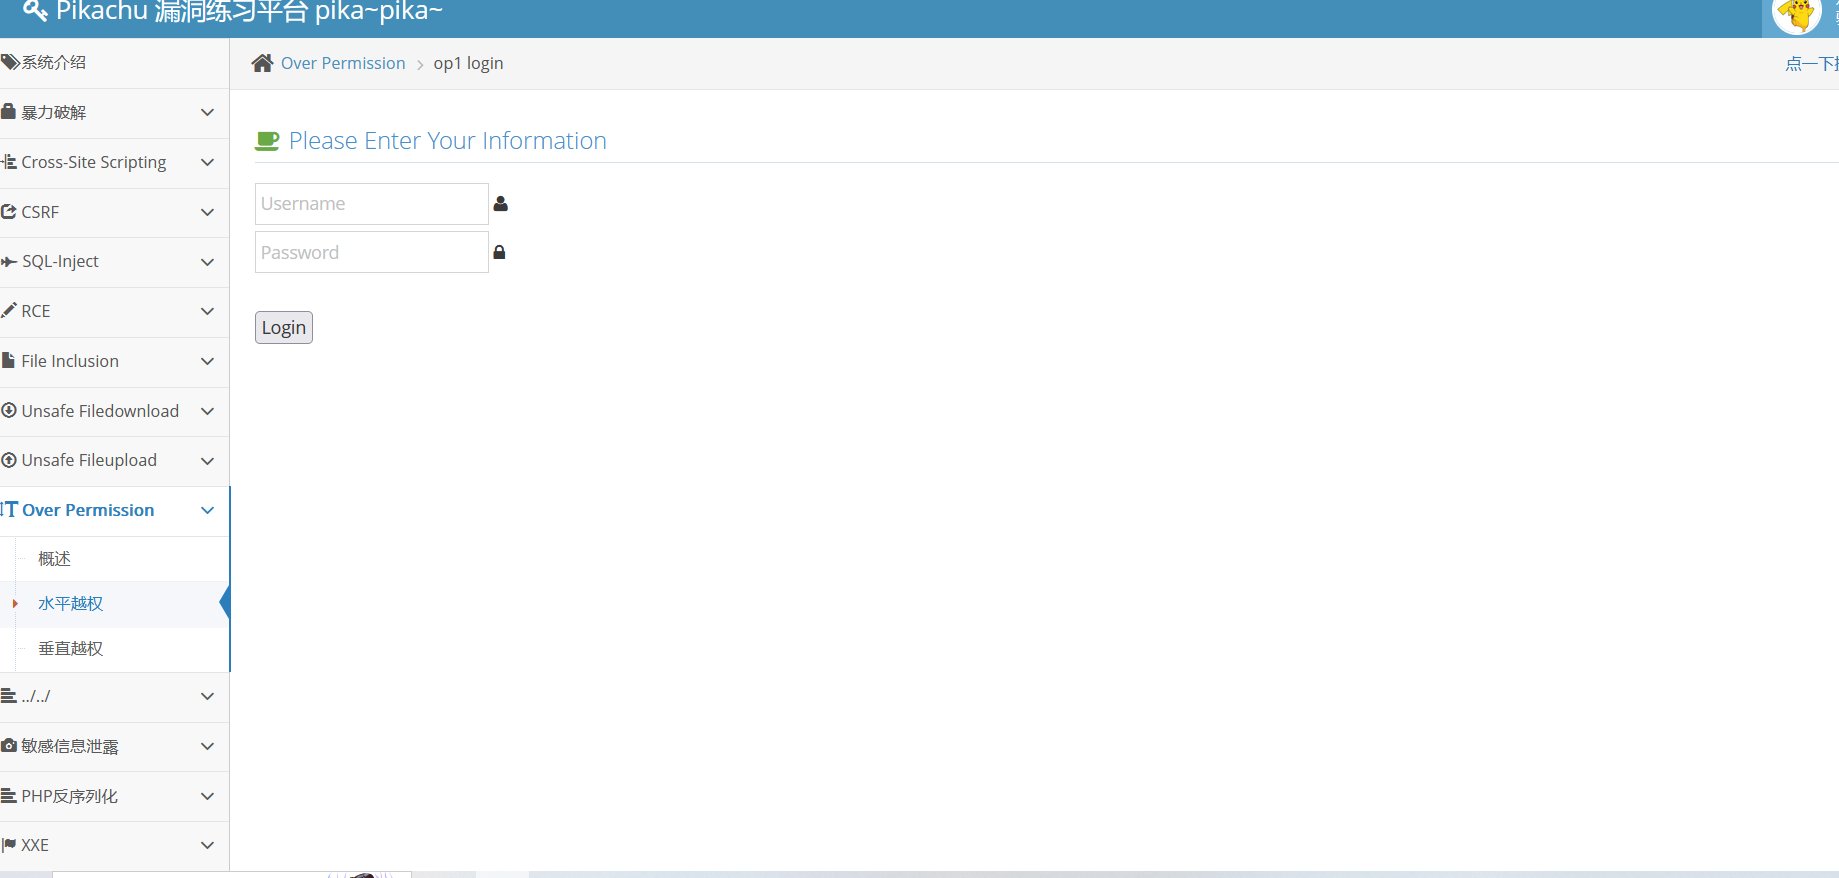The image size is (1839, 878).
Task: Open the File Inclusion menu label
Action: coord(70,361)
